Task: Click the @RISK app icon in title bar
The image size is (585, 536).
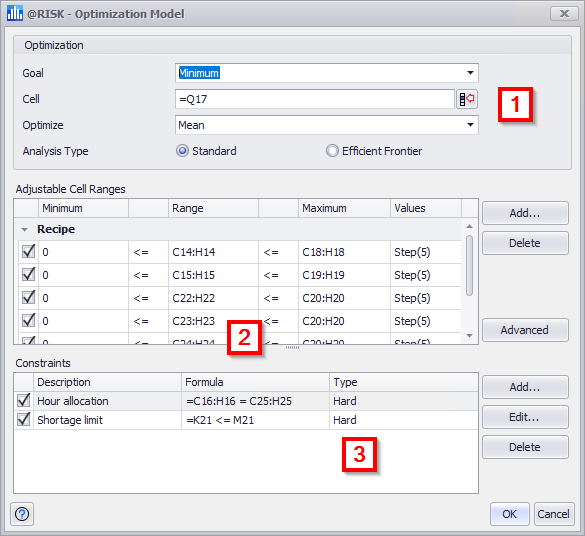Action: click(x=15, y=14)
